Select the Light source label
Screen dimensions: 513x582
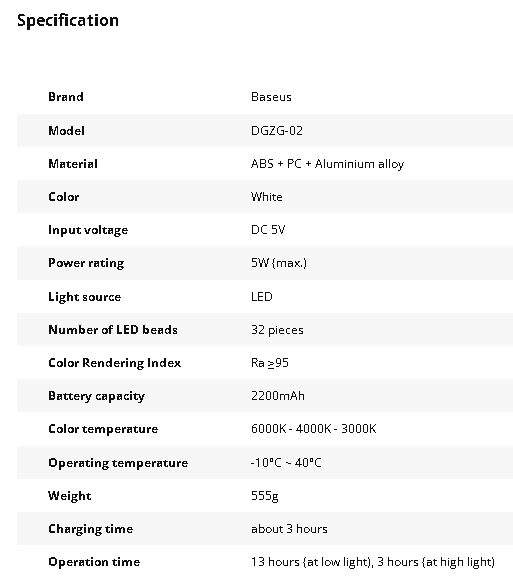(x=85, y=297)
